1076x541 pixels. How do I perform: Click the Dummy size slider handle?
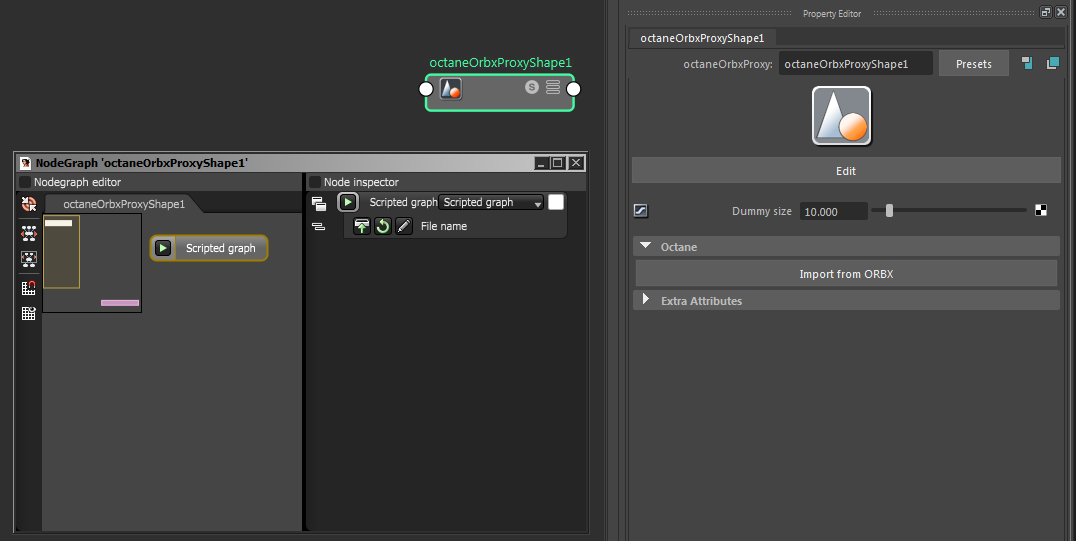pyautogui.click(x=889, y=211)
